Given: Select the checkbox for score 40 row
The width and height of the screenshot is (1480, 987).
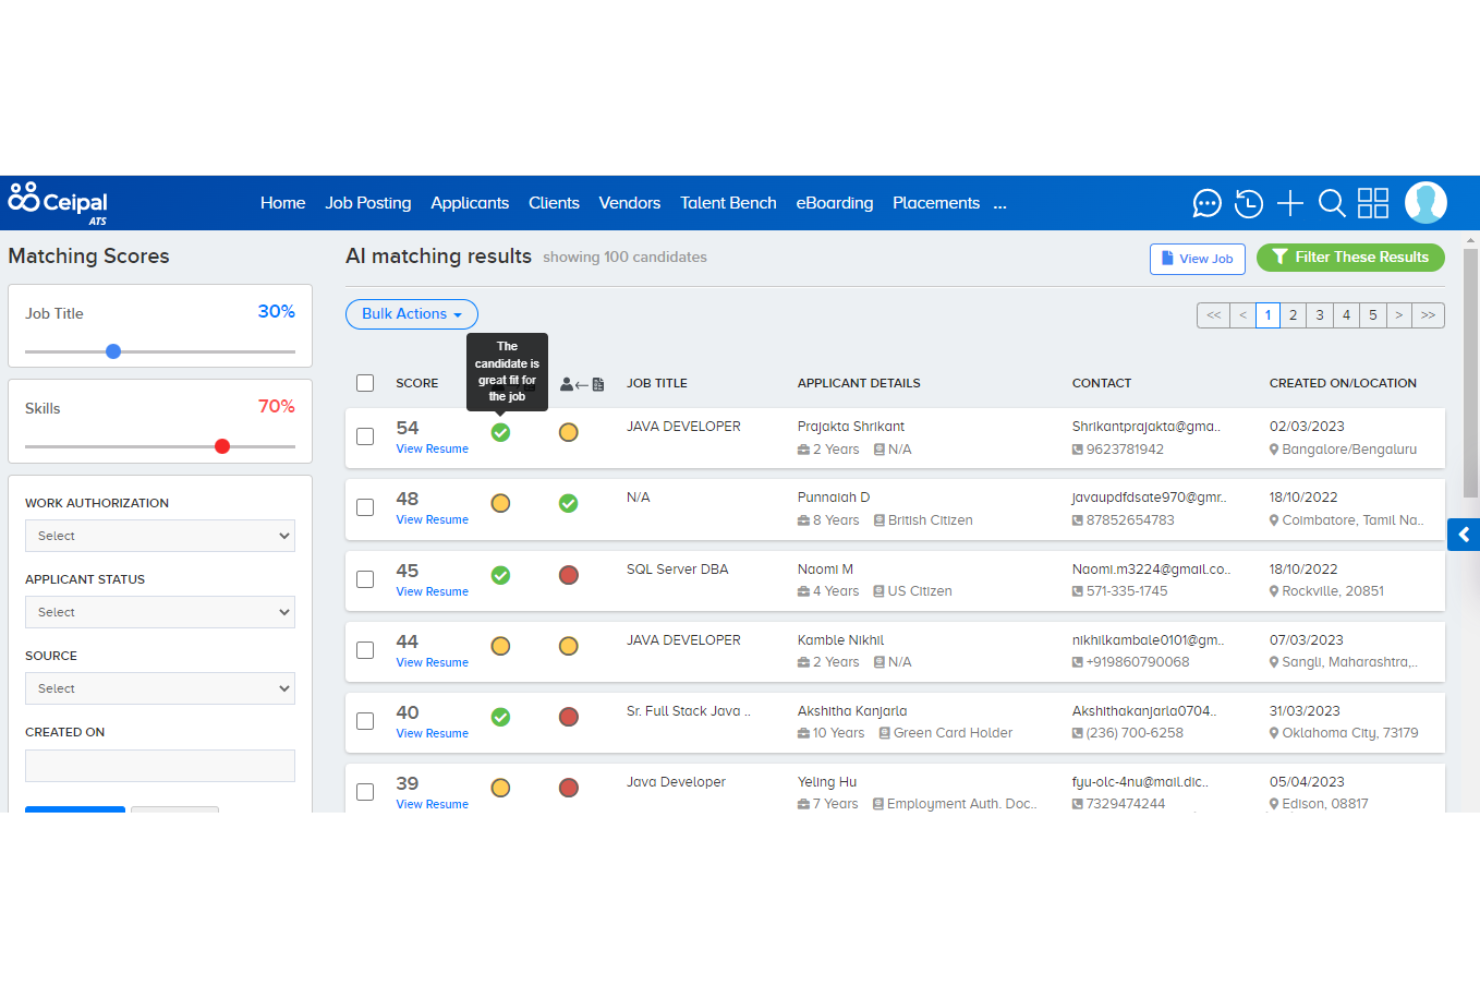Looking at the screenshot, I should (365, 721).
